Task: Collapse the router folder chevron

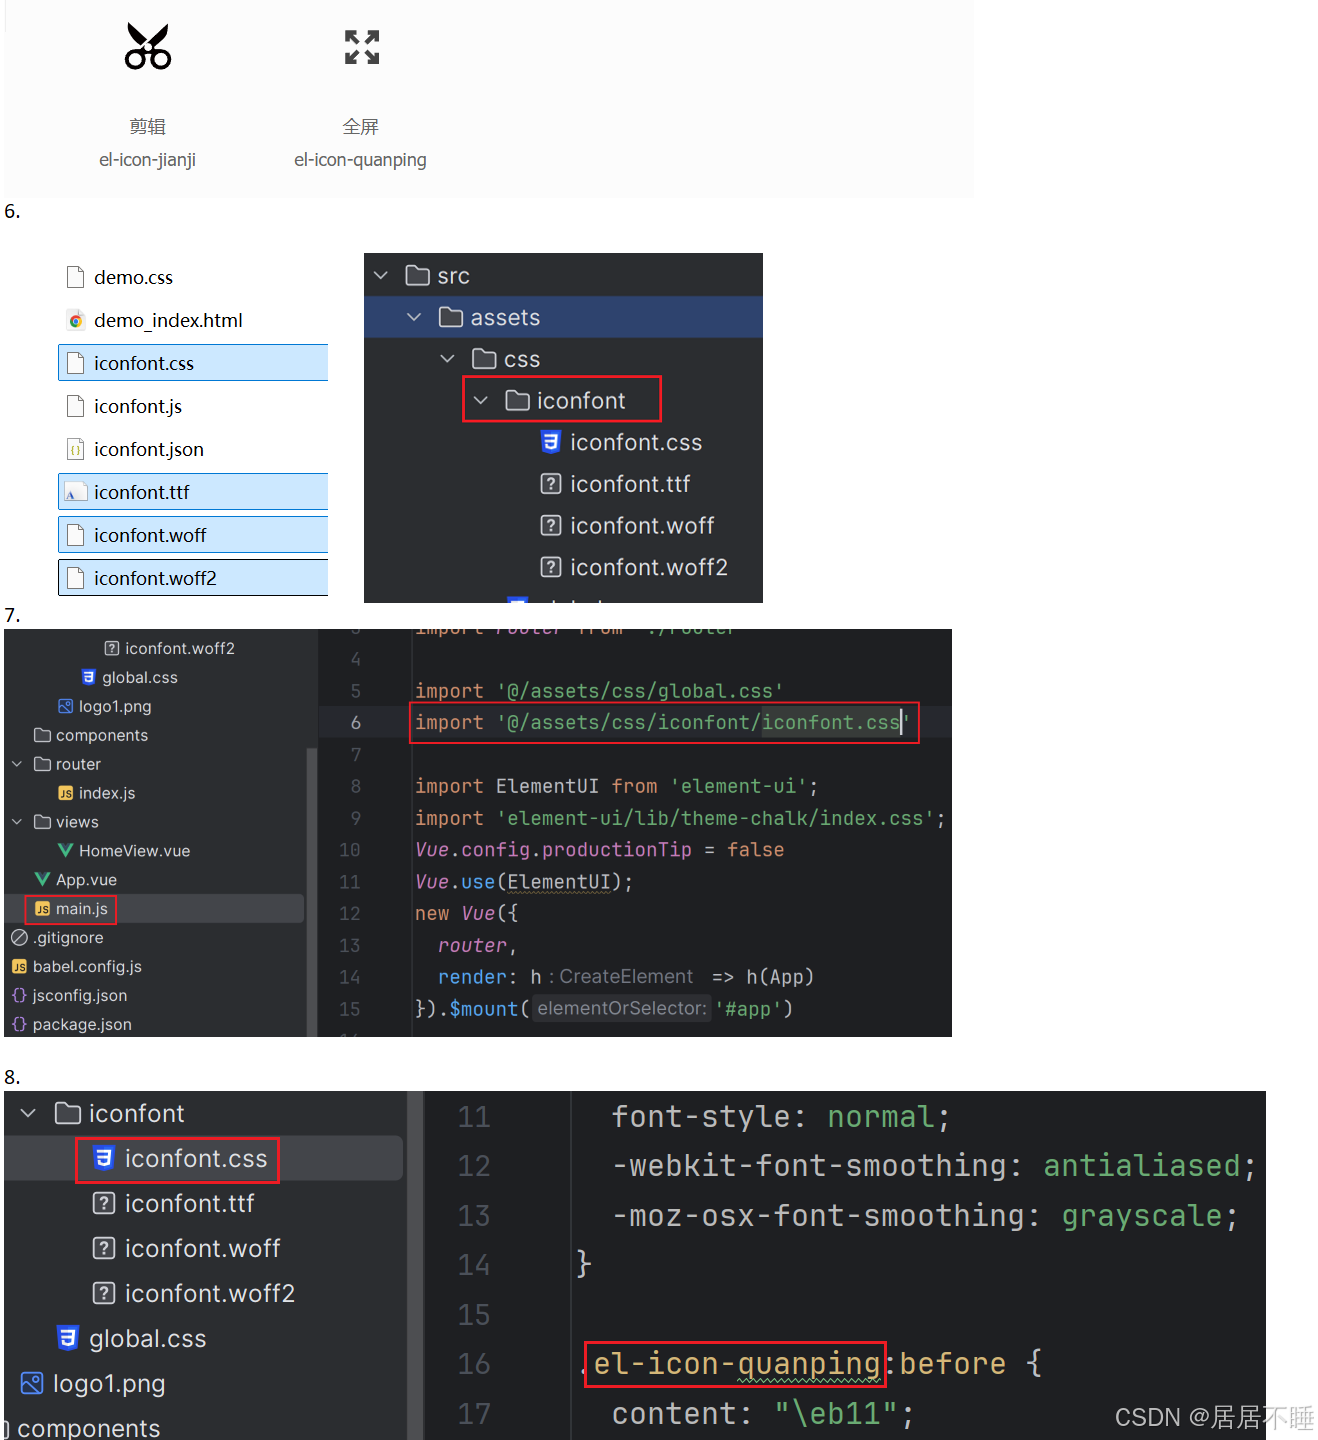Action: 17,764
